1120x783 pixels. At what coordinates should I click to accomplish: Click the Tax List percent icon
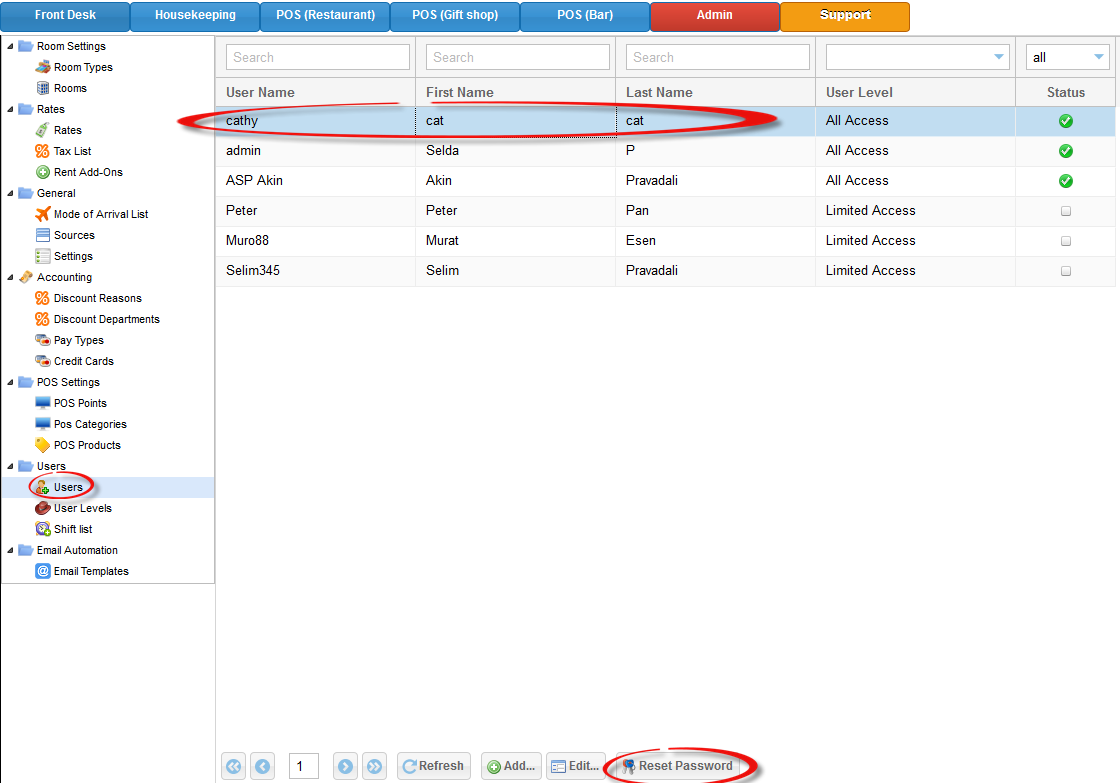click(x=42, y=151)
